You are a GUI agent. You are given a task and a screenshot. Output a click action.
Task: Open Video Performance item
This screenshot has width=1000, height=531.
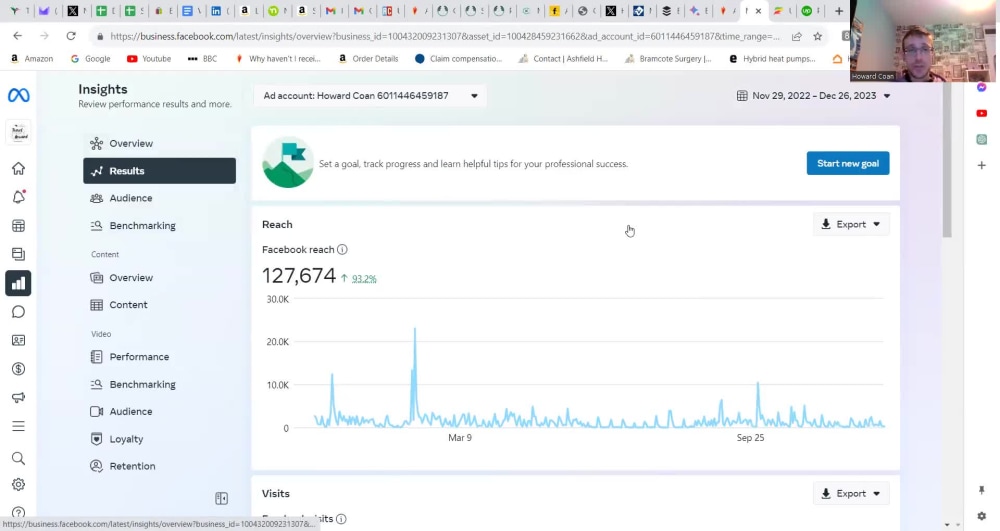coord(159,357)
